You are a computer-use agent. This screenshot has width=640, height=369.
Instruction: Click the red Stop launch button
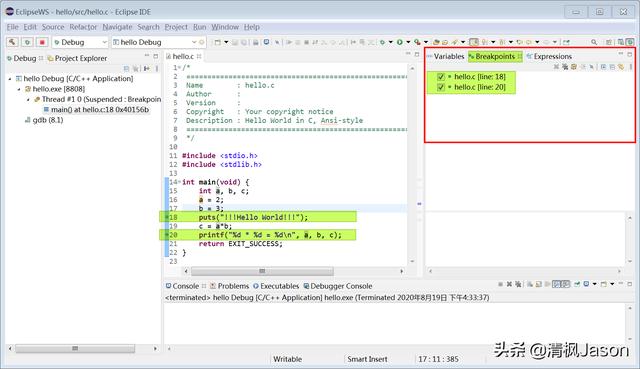42,42
